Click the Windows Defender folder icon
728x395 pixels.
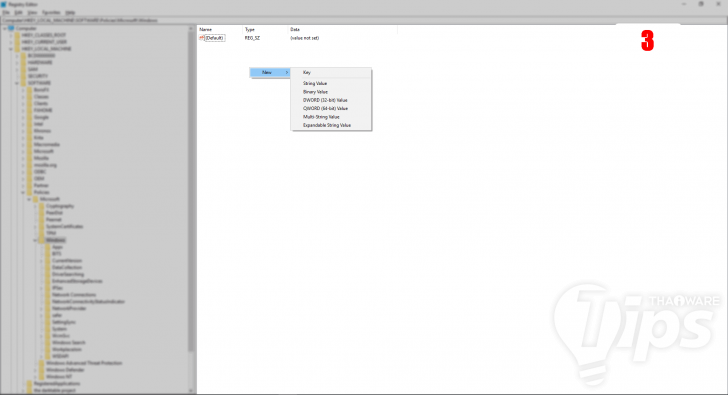41,370
